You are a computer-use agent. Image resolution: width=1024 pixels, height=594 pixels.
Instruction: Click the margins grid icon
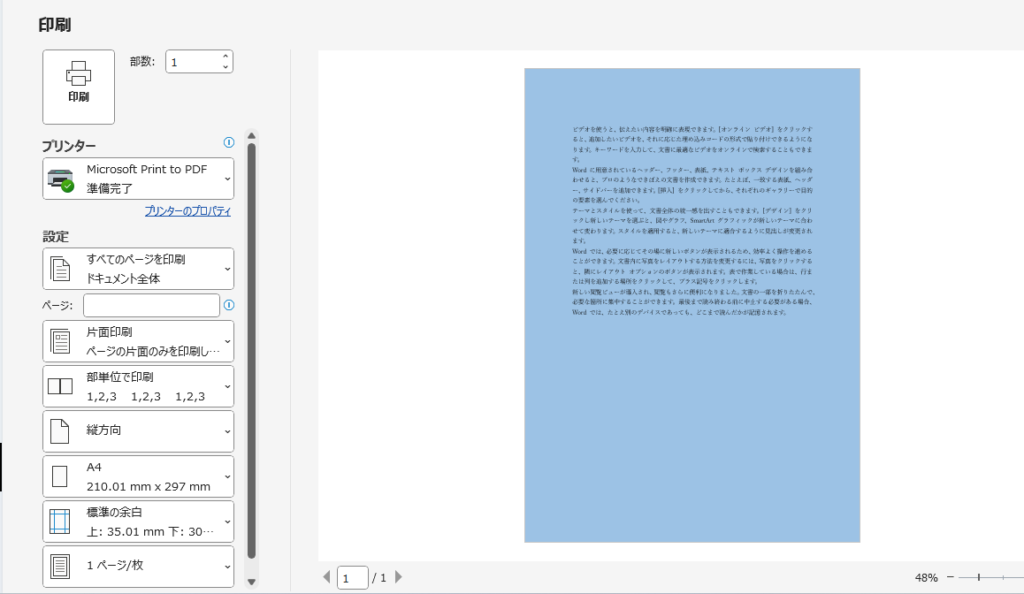click(59, 522)
